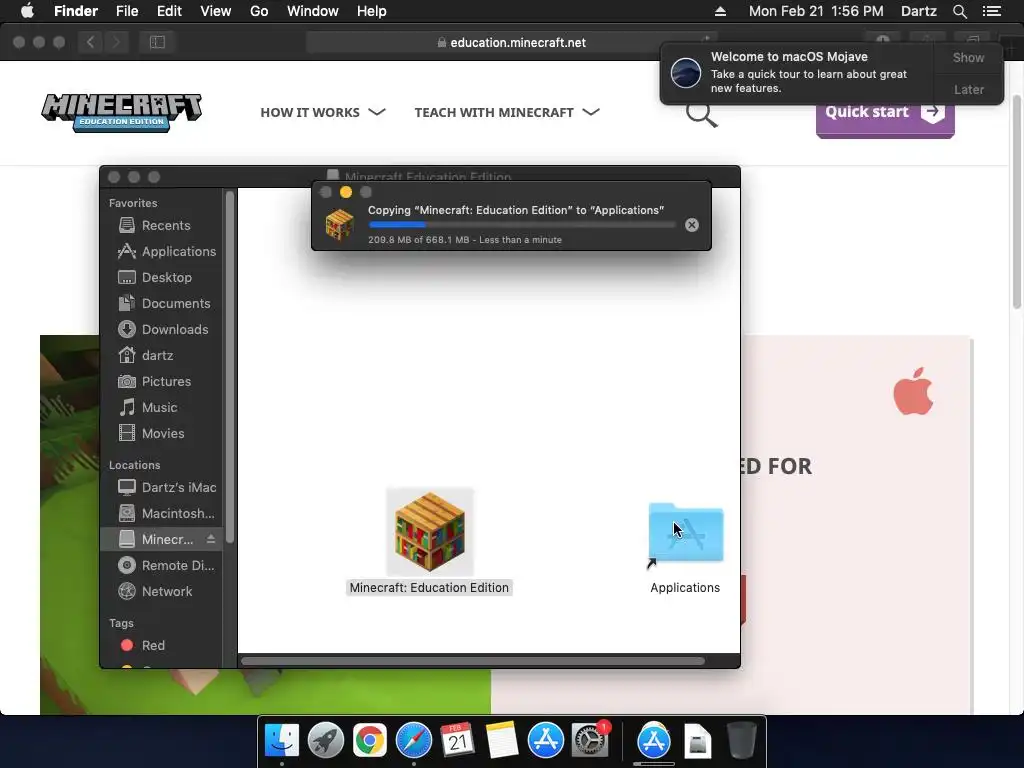
Task: Open the Apple menu
Action: (27, 11)
